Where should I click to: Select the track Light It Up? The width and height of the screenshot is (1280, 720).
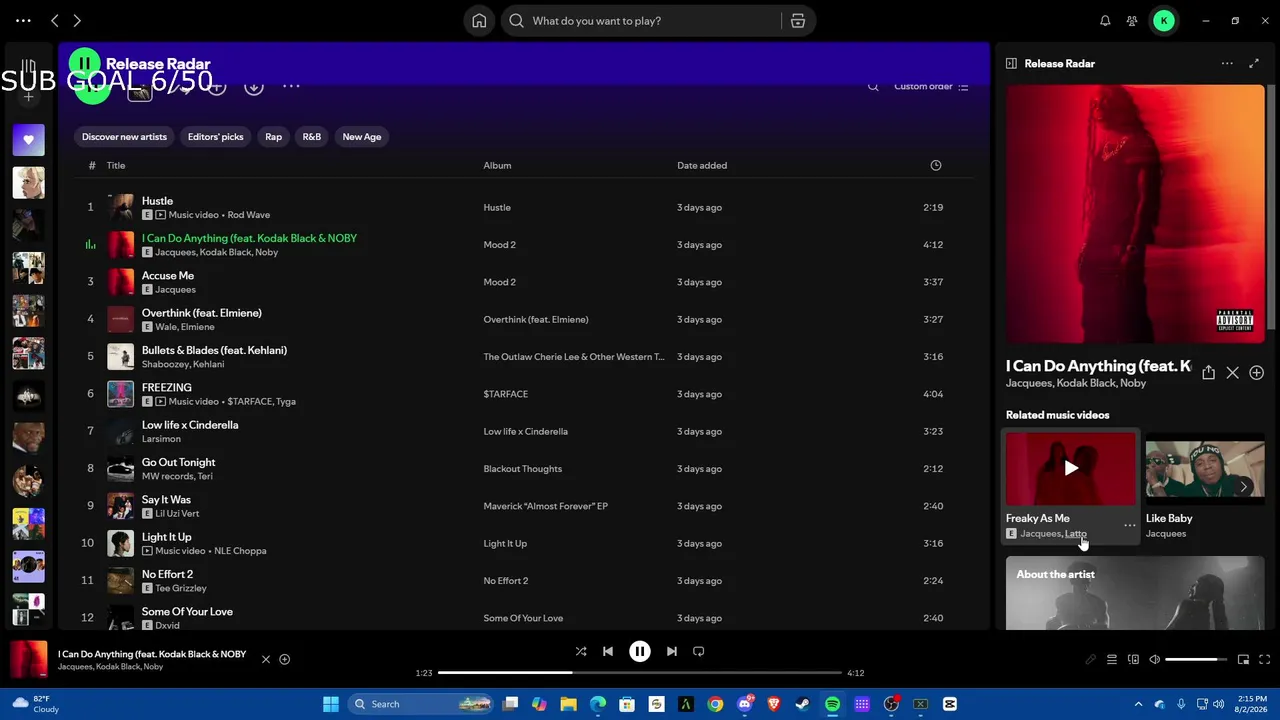click(167, 537)
